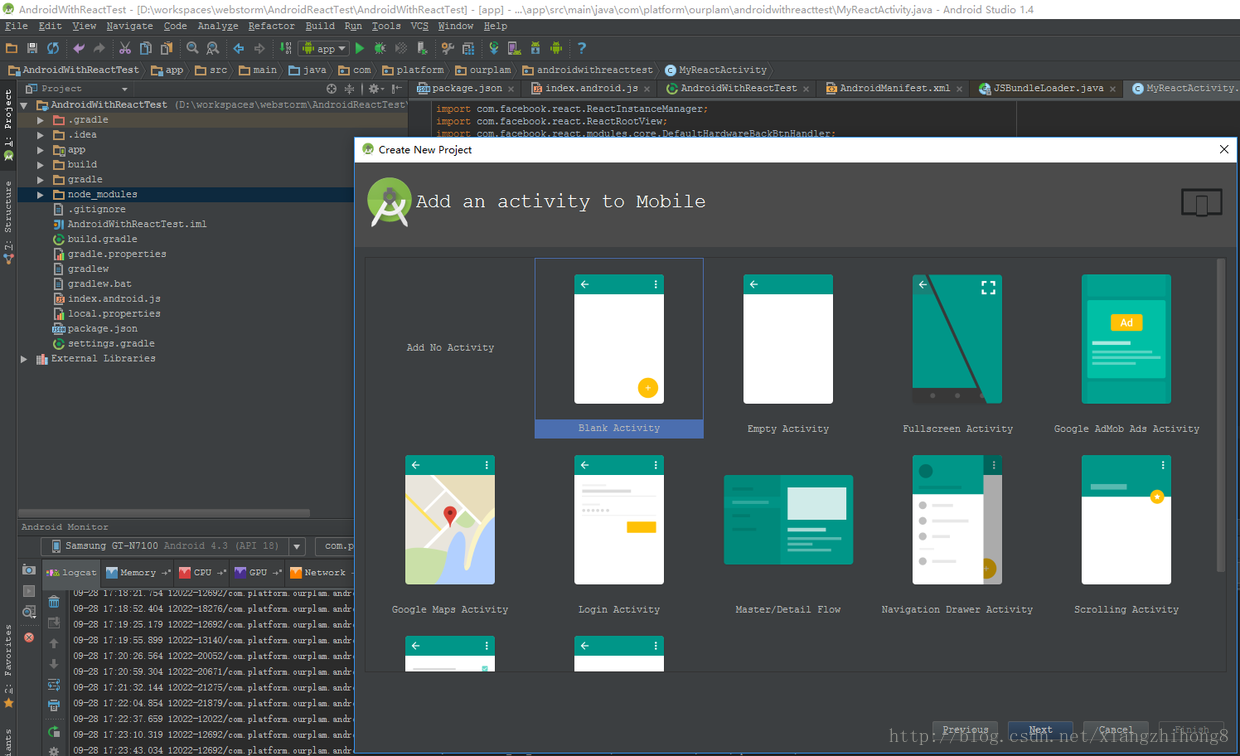
Task: Expand the .idea folder arrow
Action: [x=41, y=135]
